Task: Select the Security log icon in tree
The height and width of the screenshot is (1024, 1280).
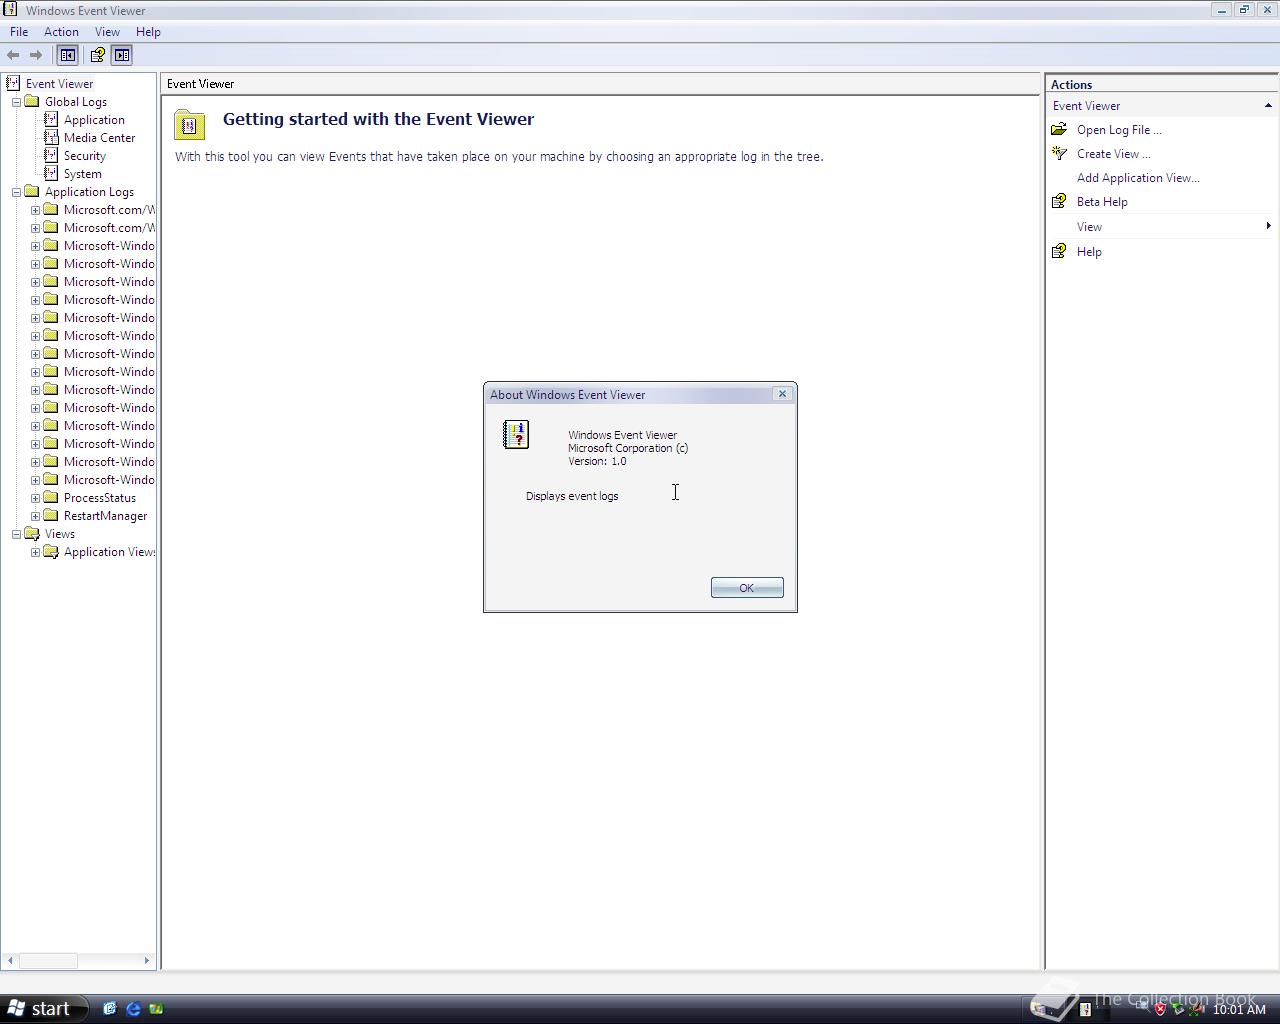Action: [x=51, y=156]
